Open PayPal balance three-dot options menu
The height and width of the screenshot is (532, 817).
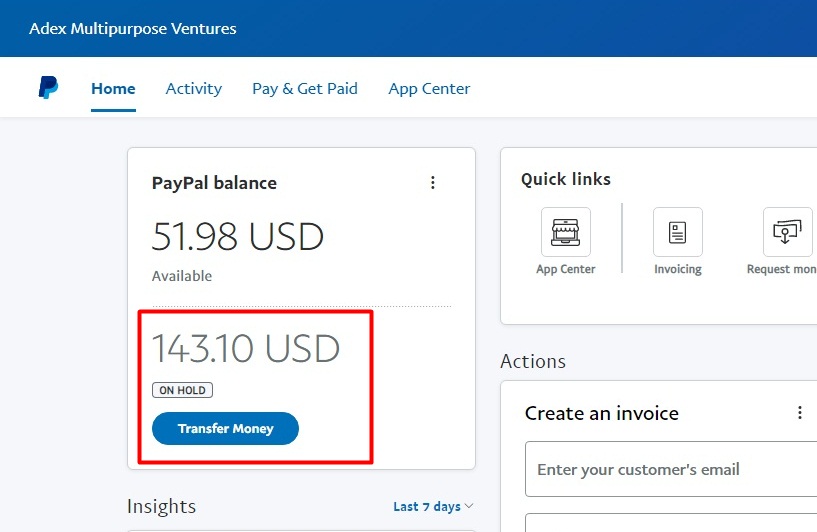(433, 182)
